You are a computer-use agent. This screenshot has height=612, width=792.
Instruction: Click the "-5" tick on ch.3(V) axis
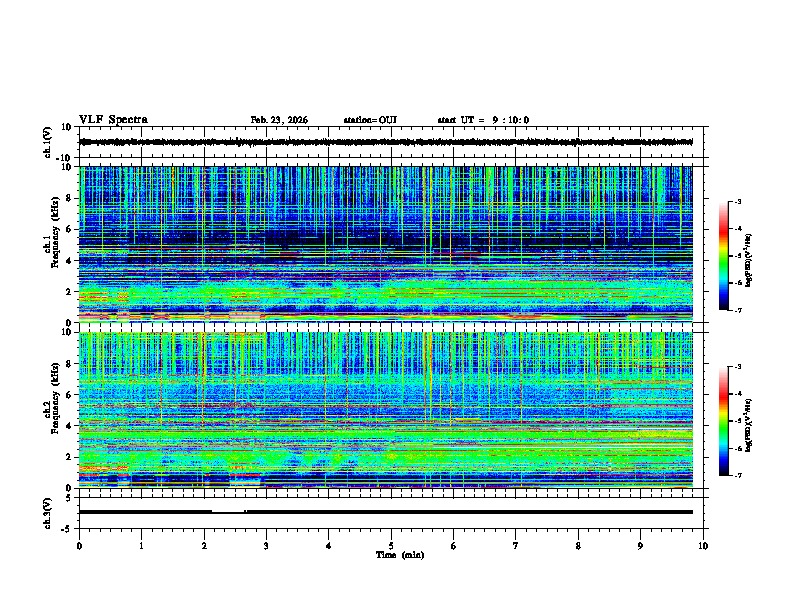point(68,529)
